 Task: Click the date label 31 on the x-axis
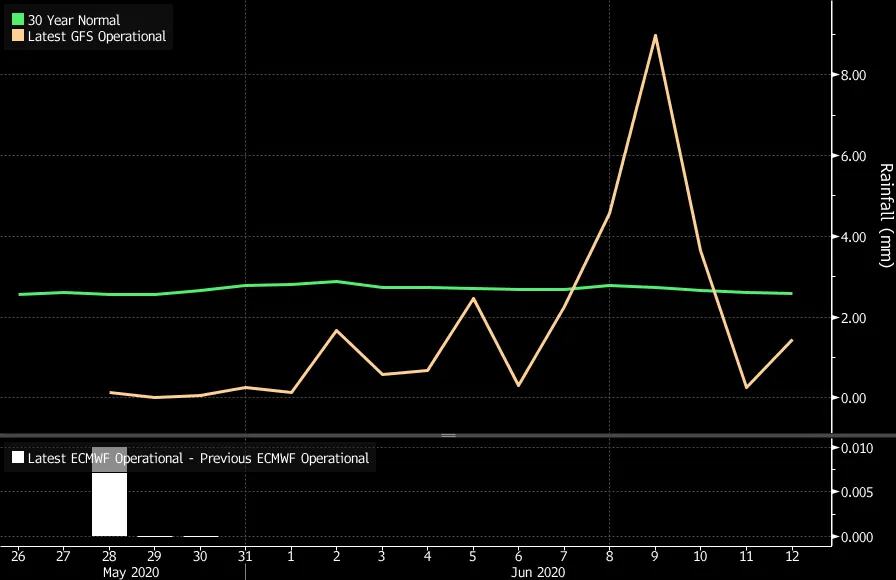pos(245,556)
